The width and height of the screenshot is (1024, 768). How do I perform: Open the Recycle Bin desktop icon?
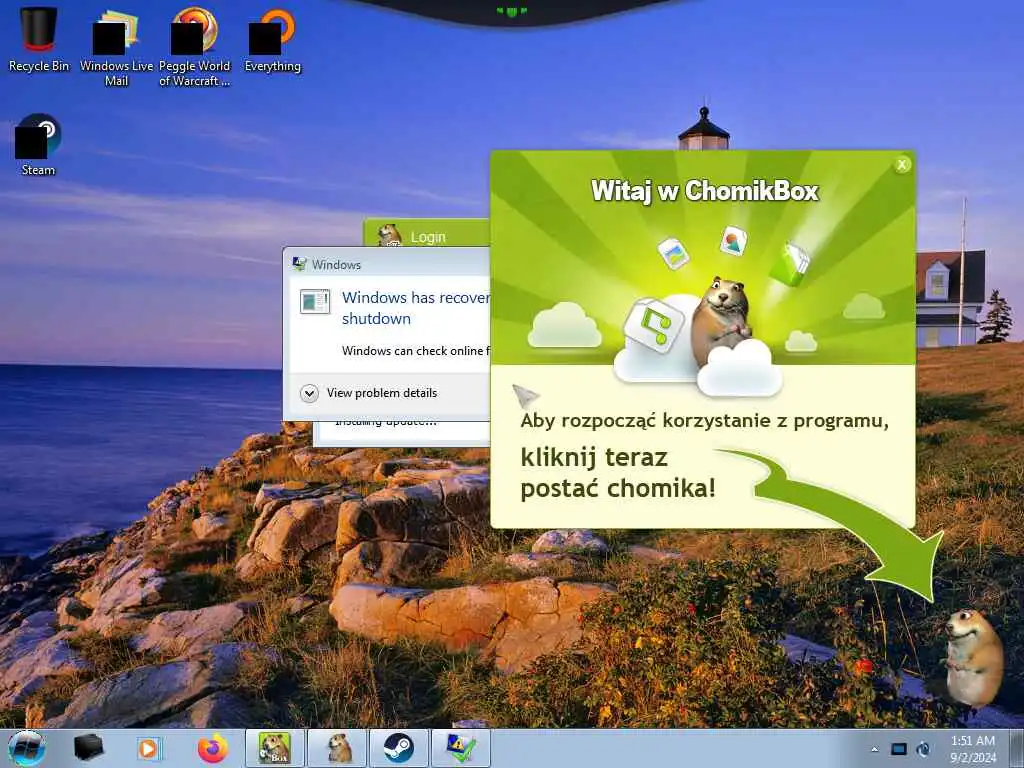click(x=39, y=39)
